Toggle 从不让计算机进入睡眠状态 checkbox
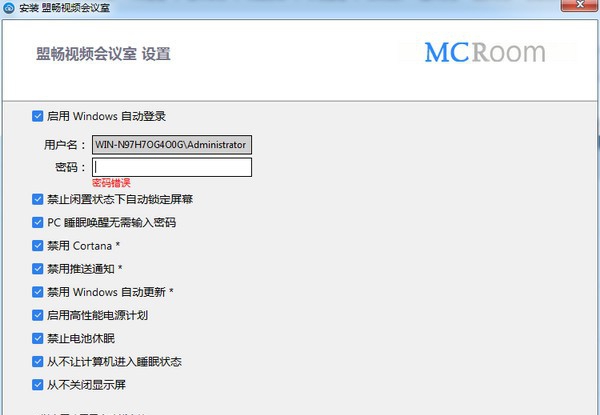The height and width of the screenshot is (415, 600). 38,361
